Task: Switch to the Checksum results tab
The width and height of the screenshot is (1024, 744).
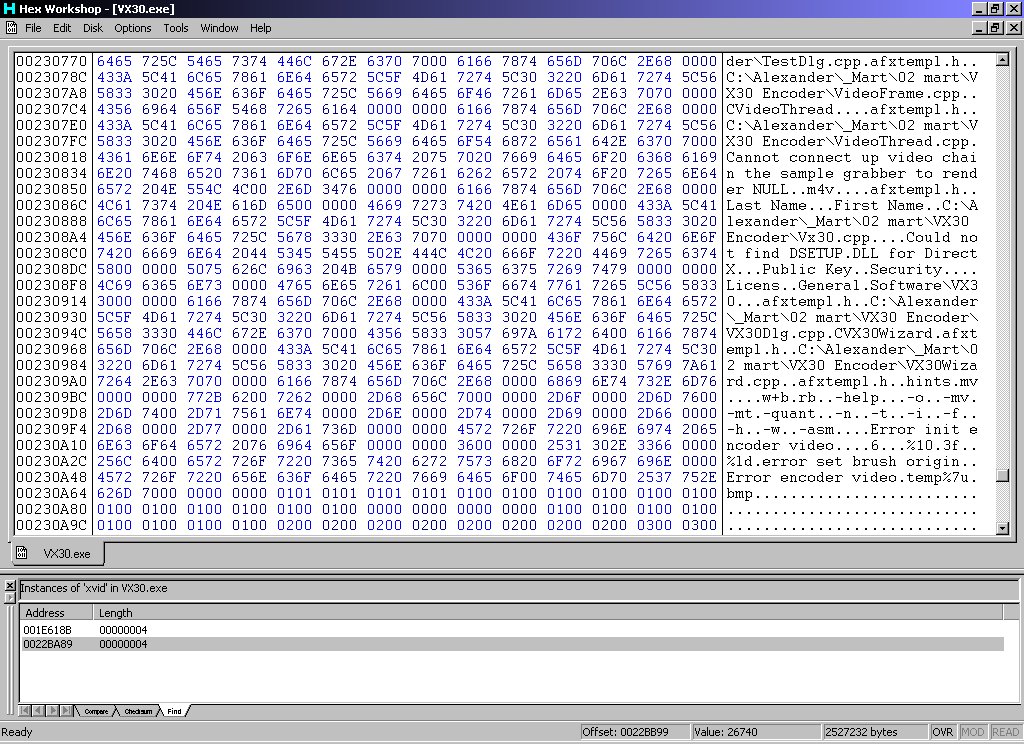Action: point(138,711)
